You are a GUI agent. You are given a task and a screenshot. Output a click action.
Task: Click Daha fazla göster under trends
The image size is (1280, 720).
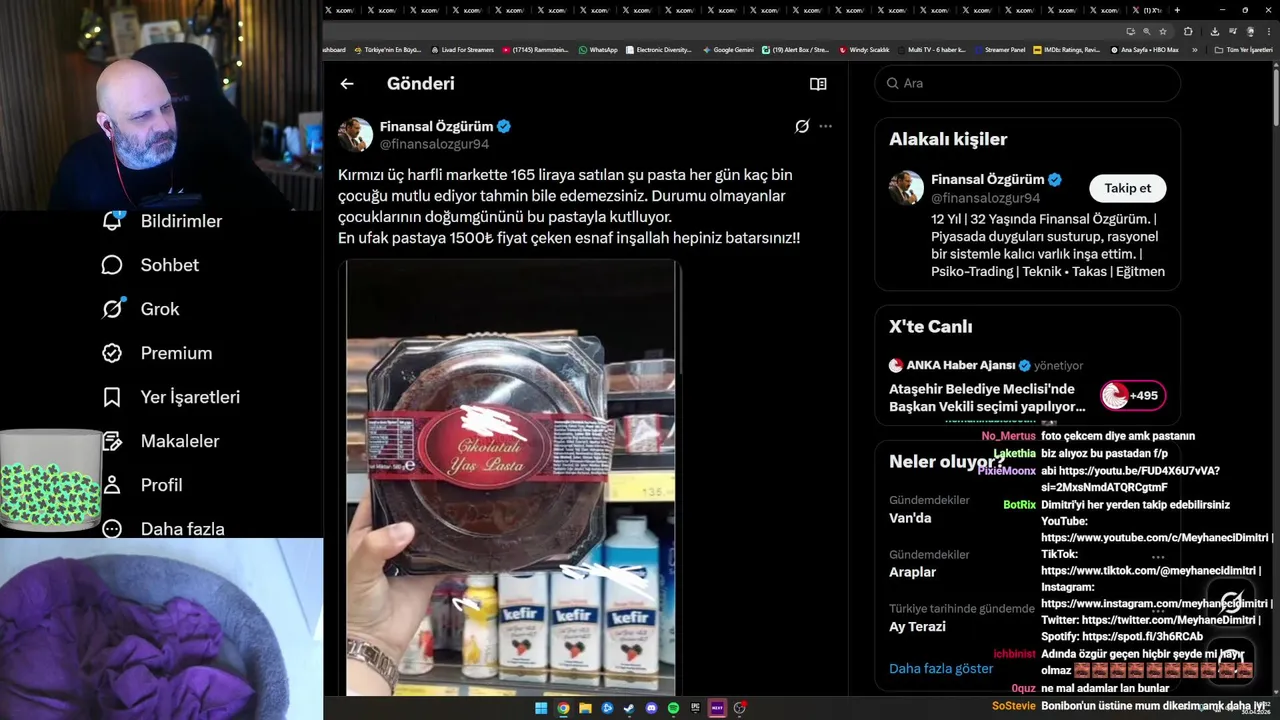tap(941, 668)
